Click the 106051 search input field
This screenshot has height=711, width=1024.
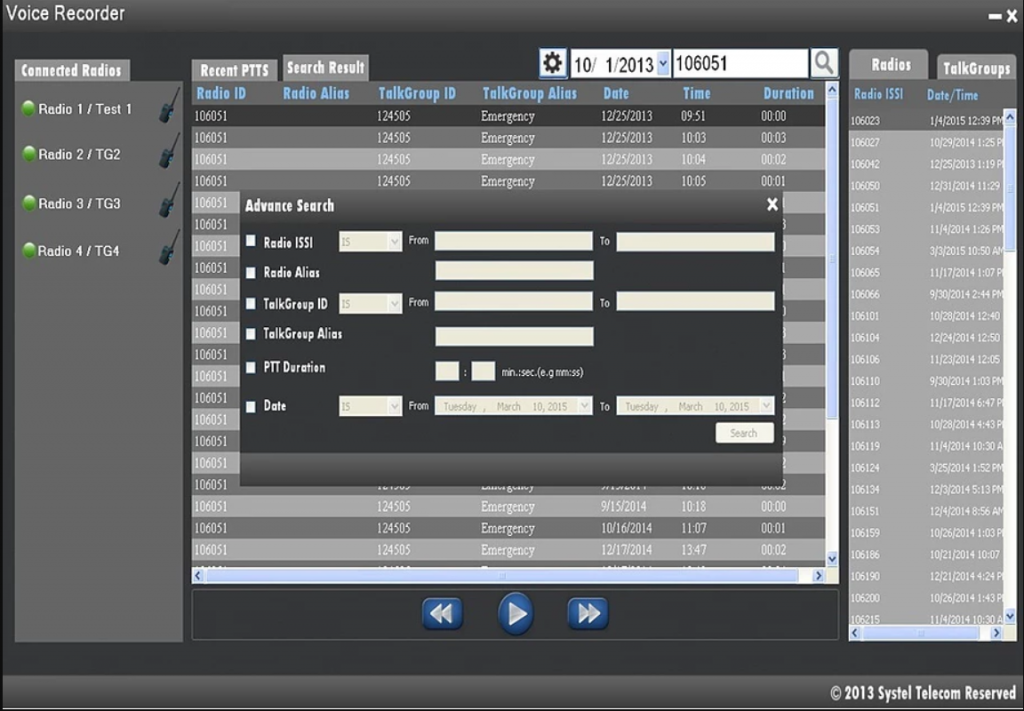click(740, 63)
